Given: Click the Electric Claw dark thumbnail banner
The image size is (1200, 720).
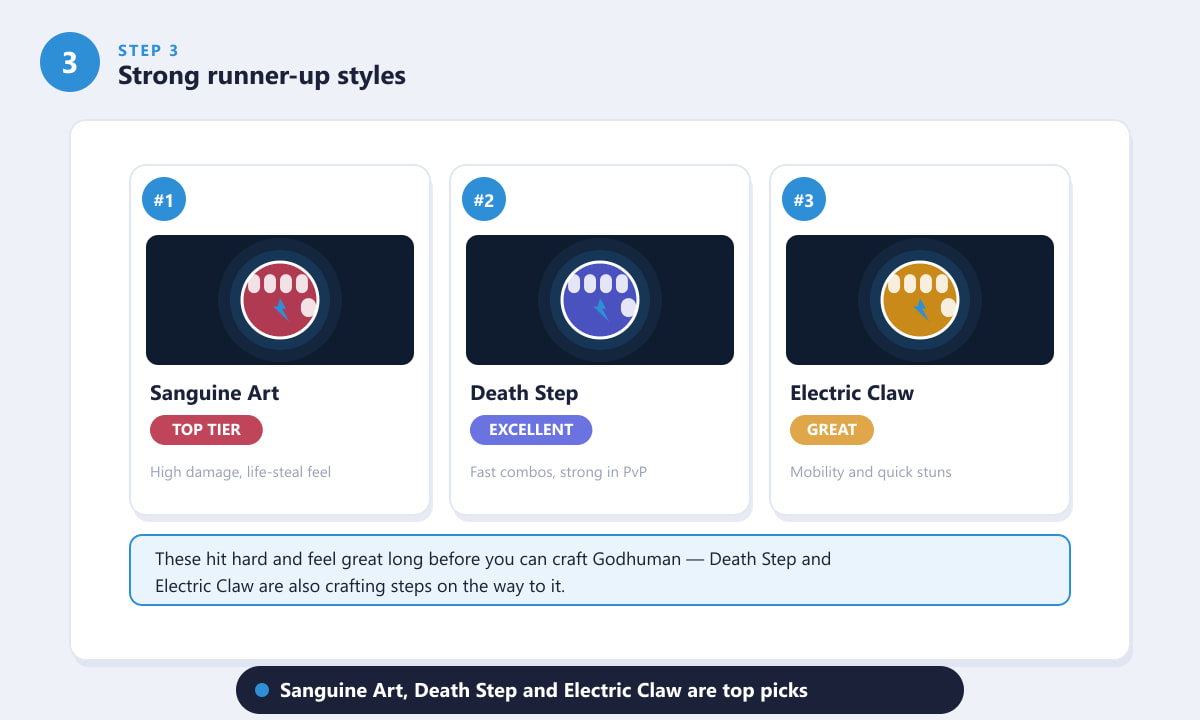Looking at the screenshot, I should pos(920,300).
